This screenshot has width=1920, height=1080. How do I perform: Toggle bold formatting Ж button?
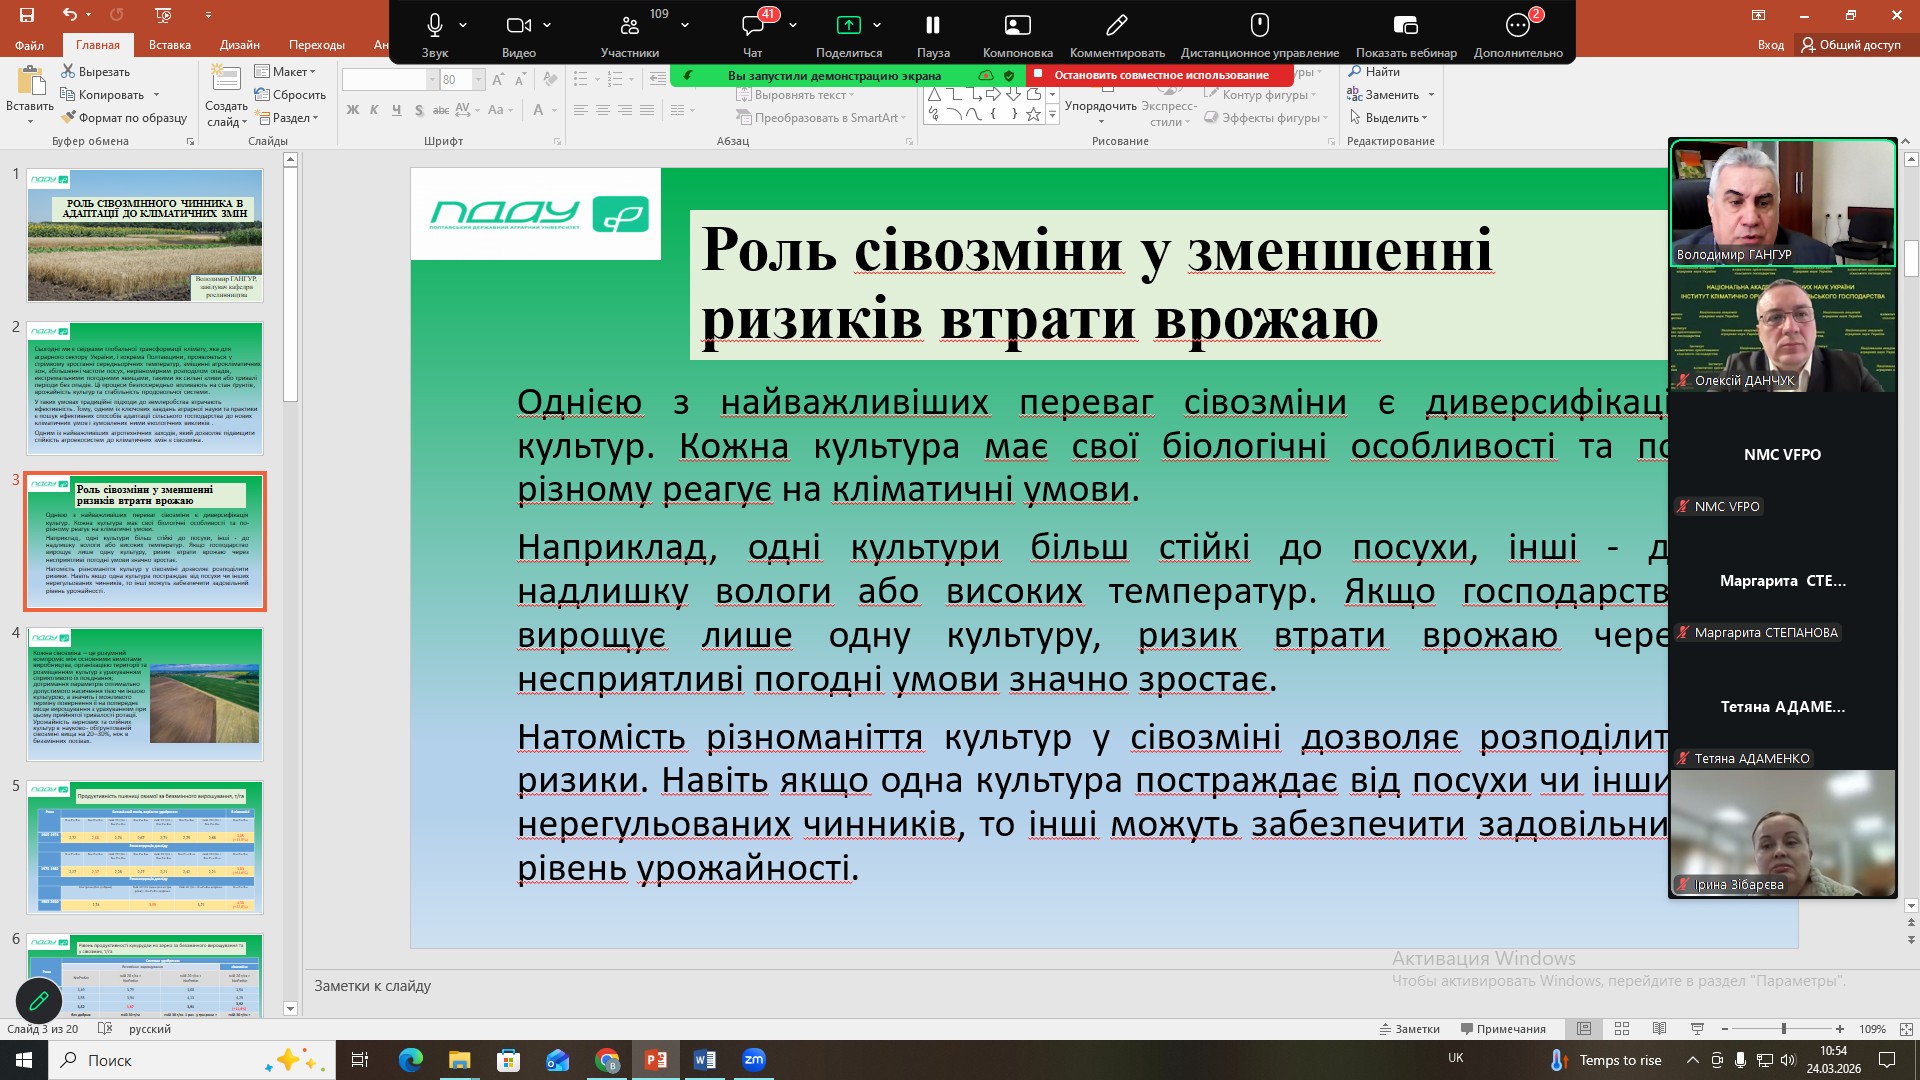(x=352, y=110)
